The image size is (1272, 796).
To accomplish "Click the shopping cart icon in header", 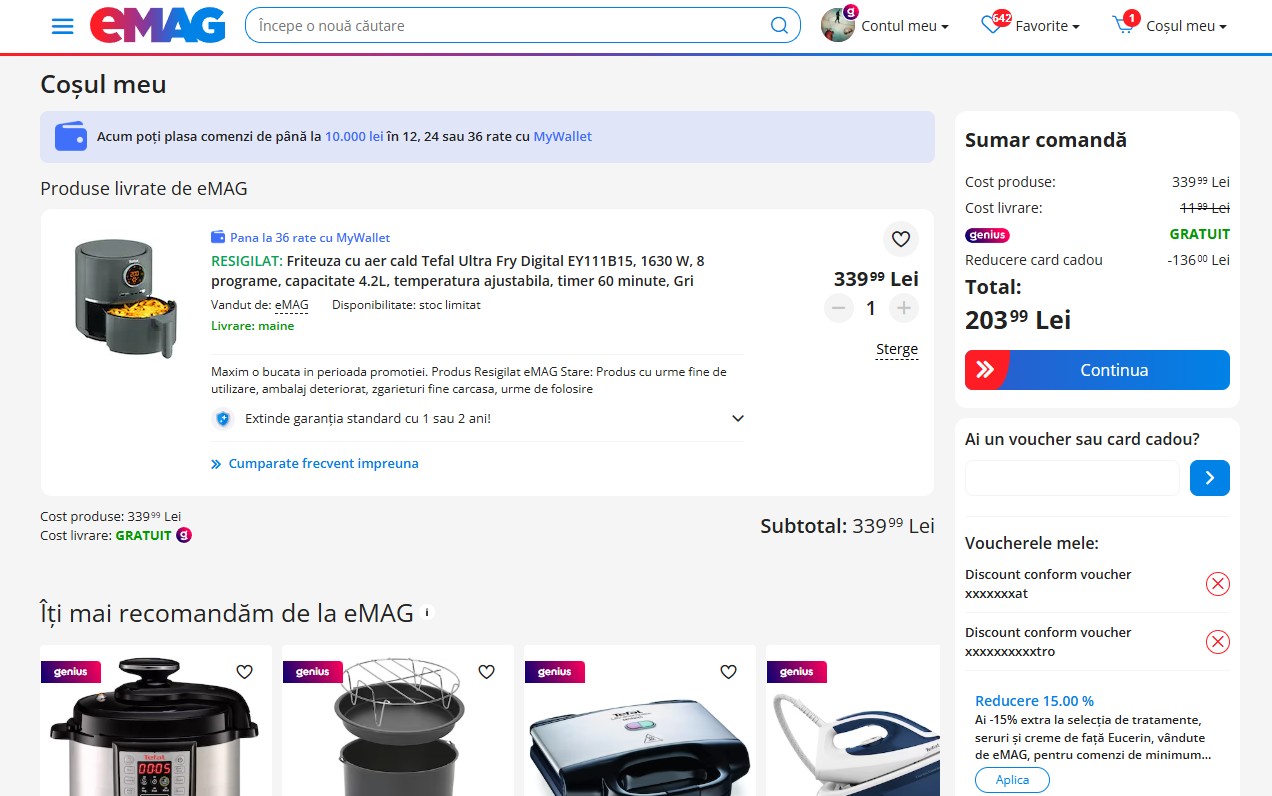I will click(1124, 25).
